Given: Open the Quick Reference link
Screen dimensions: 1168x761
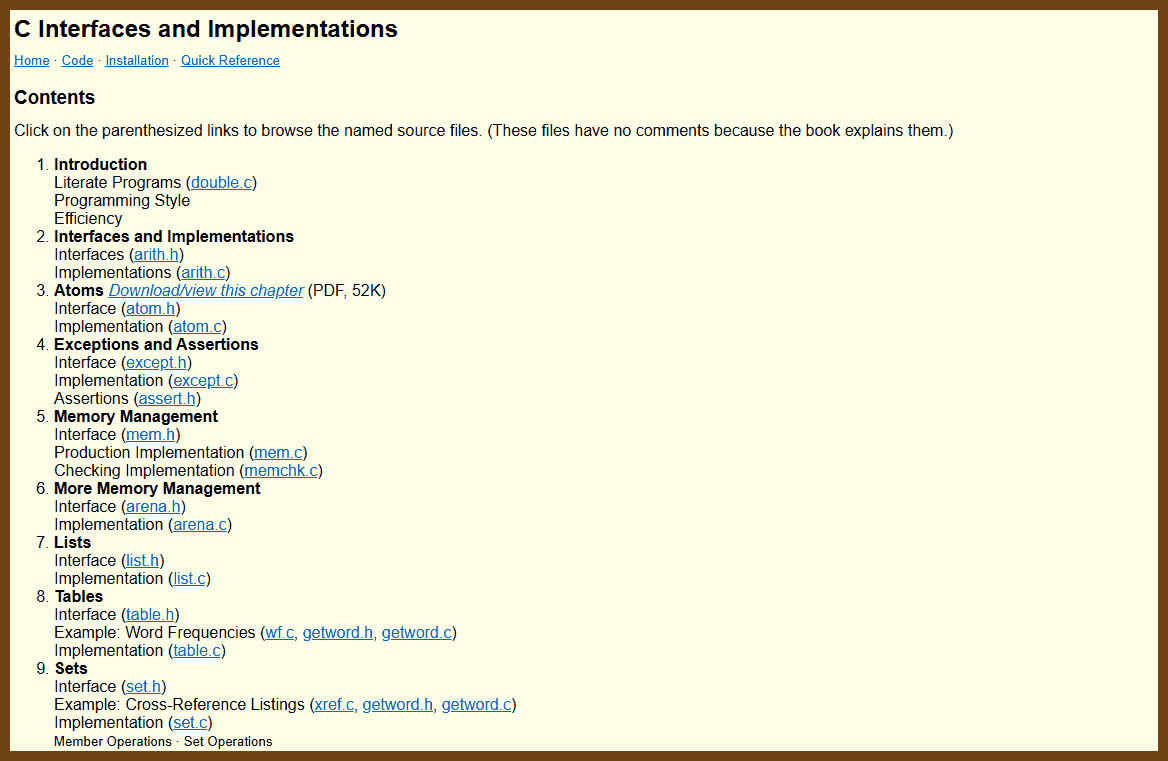Looking at the screenshot, I should 230,61.
